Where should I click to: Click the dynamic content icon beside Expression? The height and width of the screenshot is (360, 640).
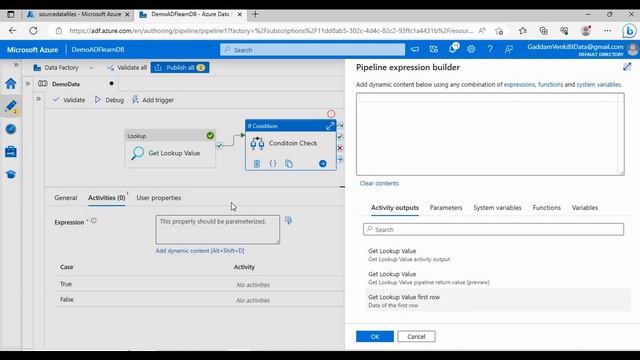288,220
